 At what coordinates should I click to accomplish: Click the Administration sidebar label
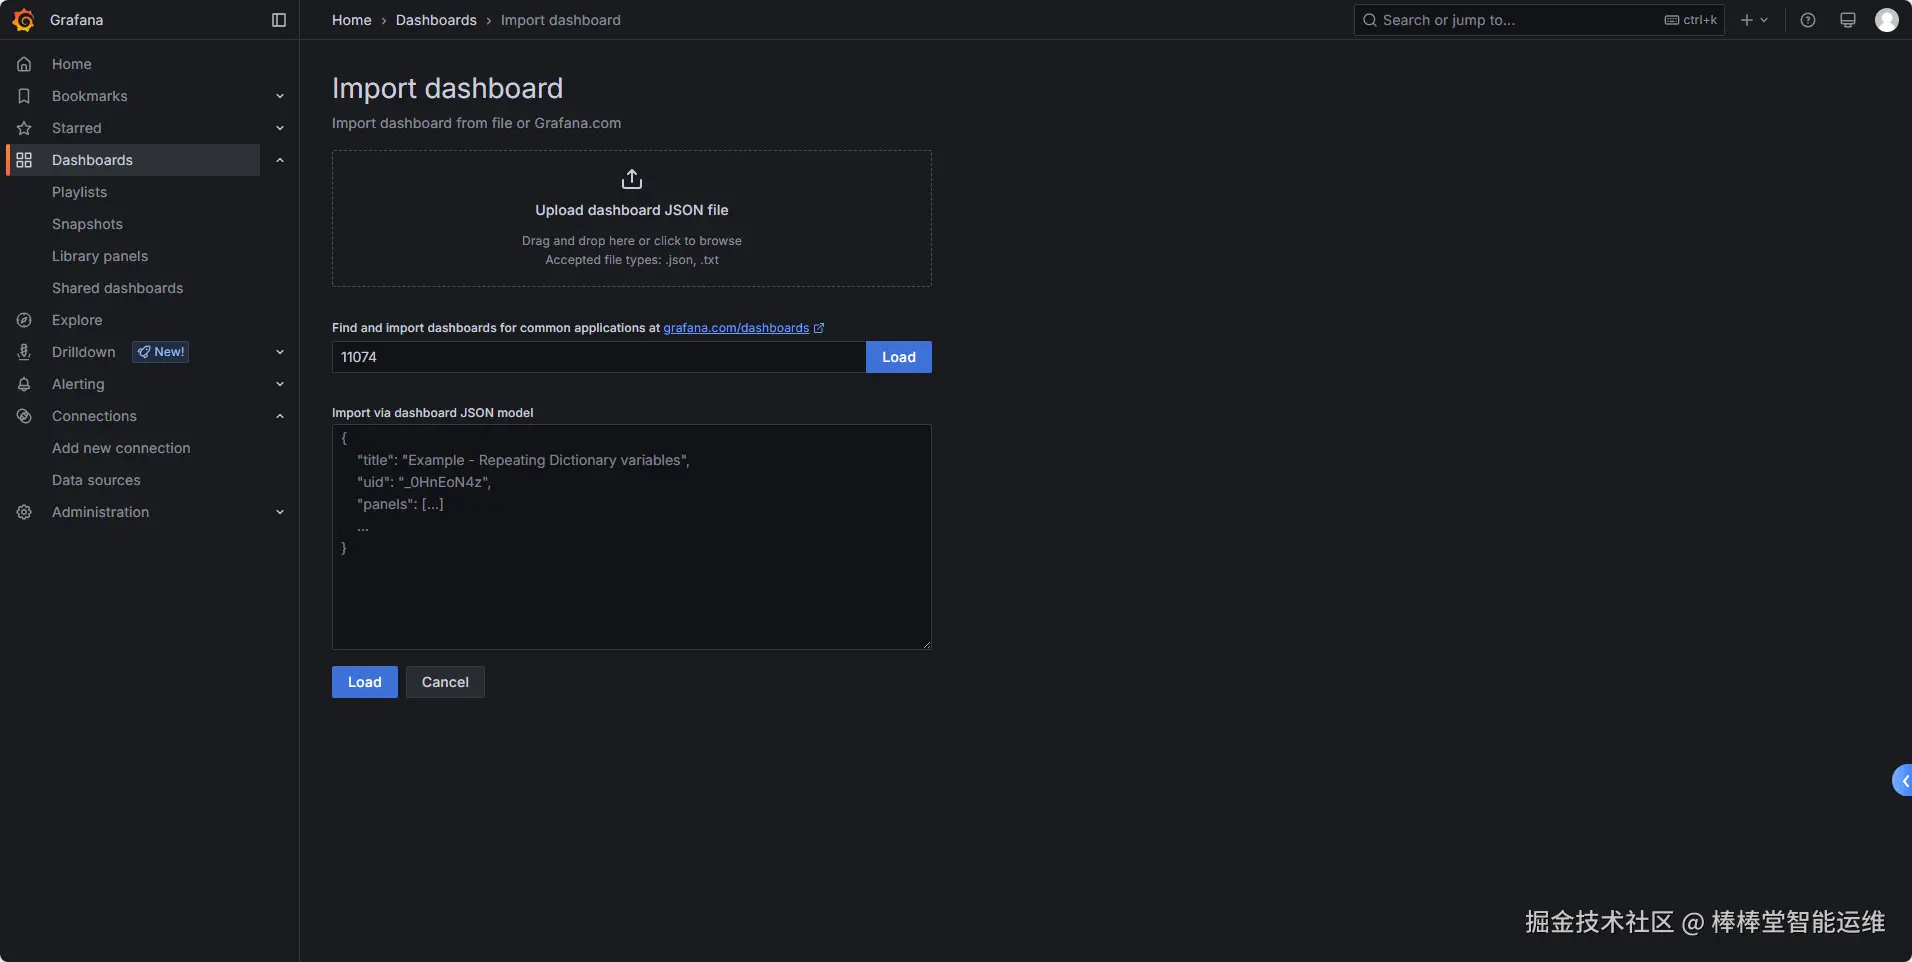[100, 512]
